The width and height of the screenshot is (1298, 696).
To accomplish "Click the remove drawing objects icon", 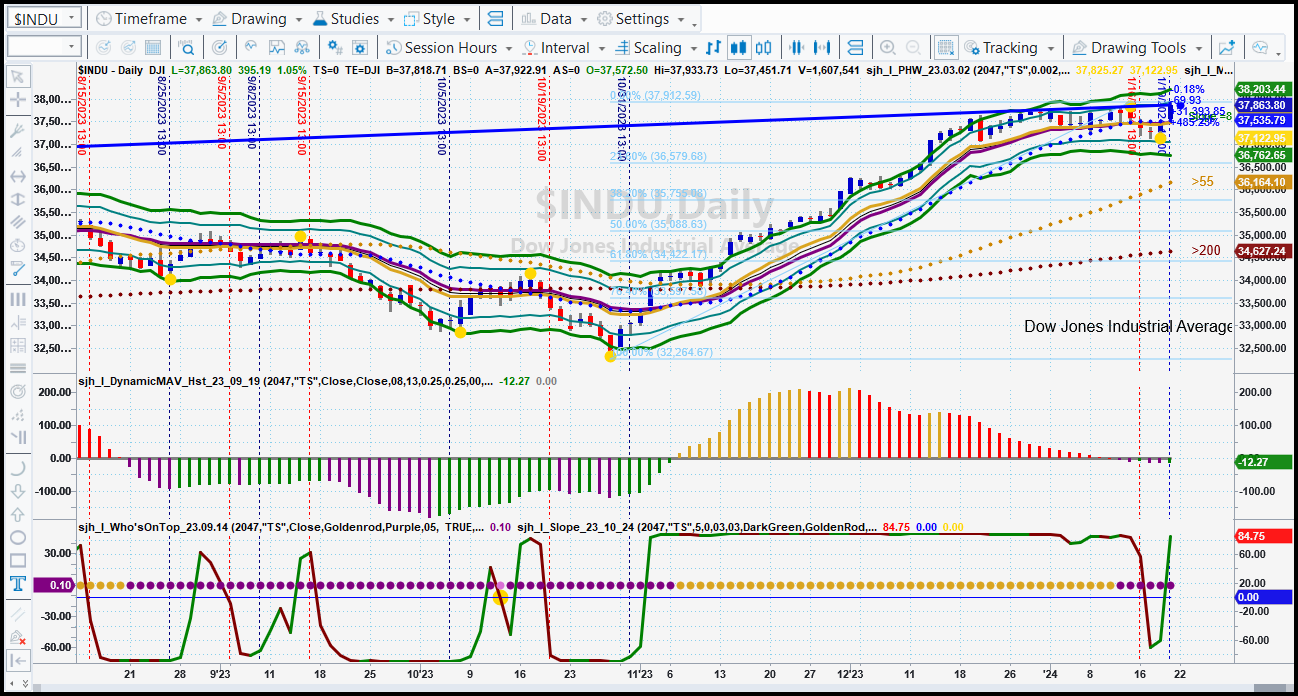I will click(17, 638).
